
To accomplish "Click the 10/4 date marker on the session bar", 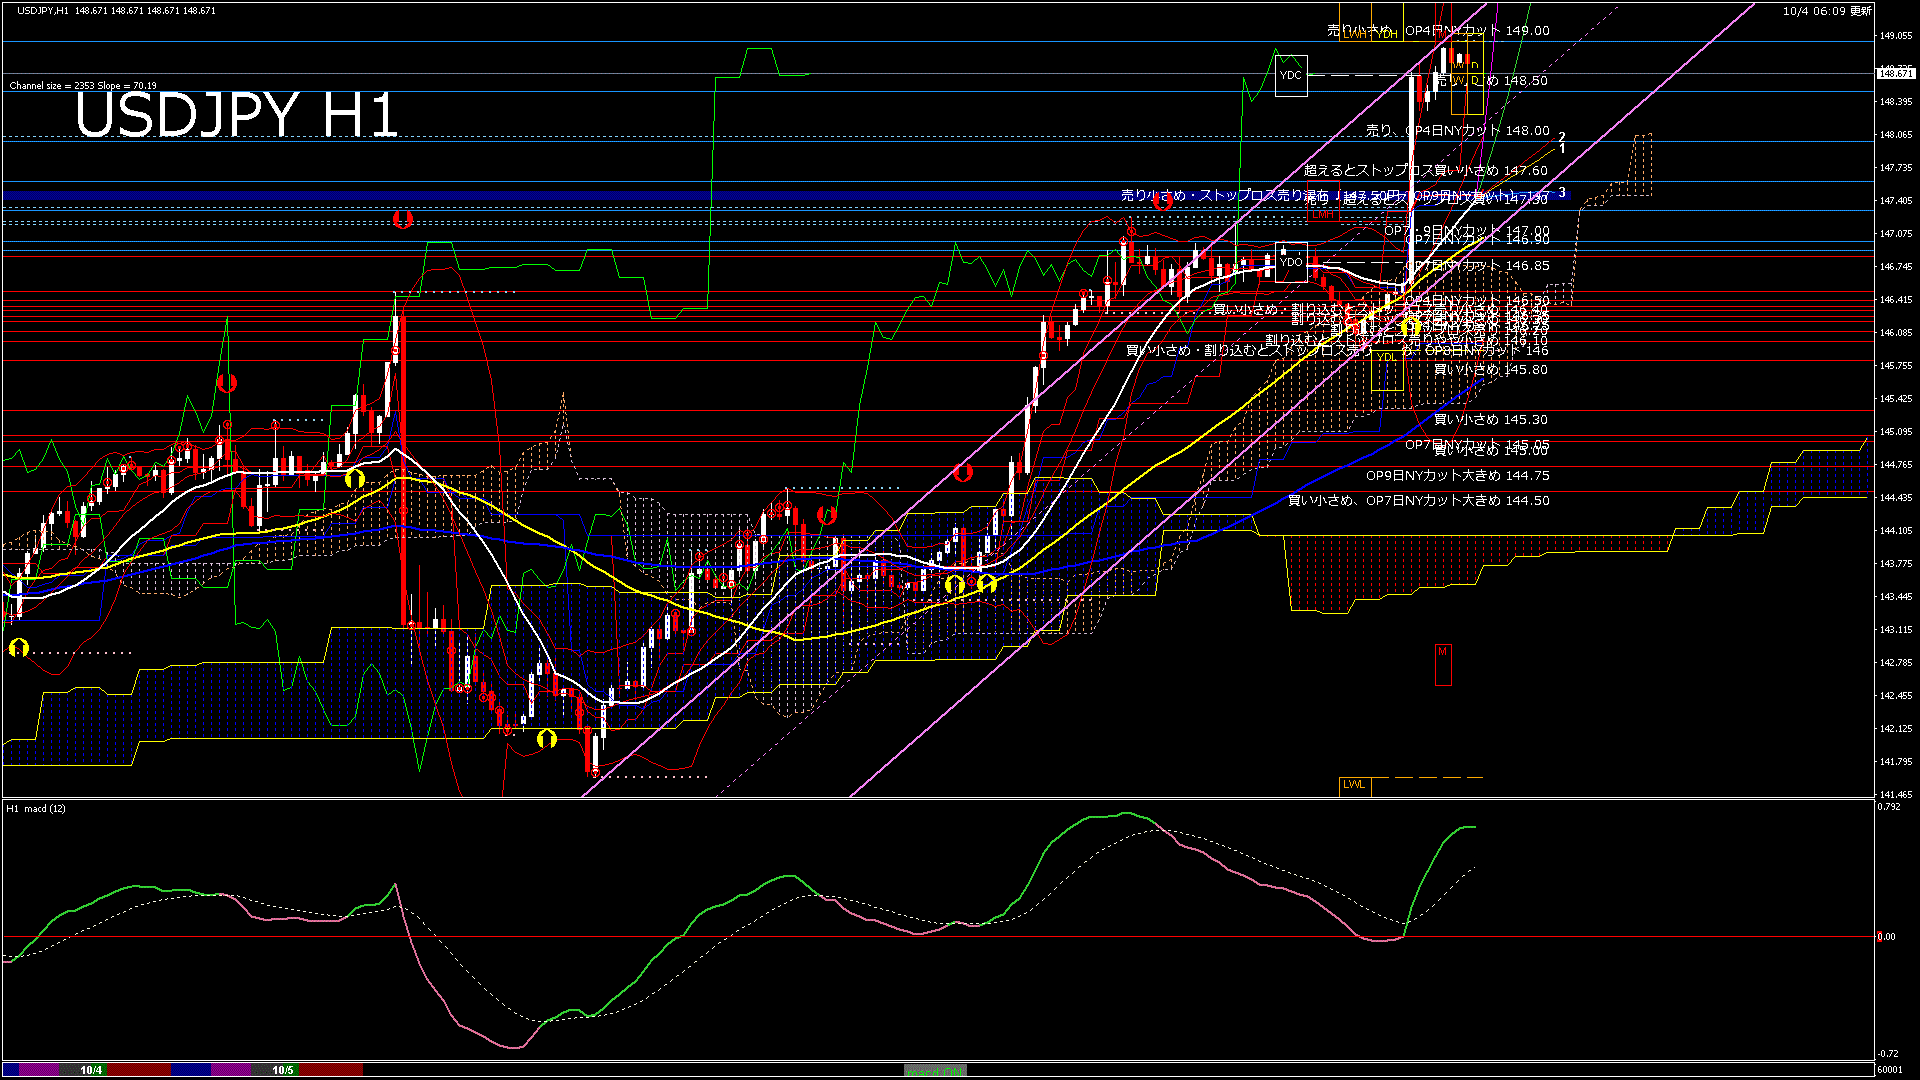I will 91,1070.
